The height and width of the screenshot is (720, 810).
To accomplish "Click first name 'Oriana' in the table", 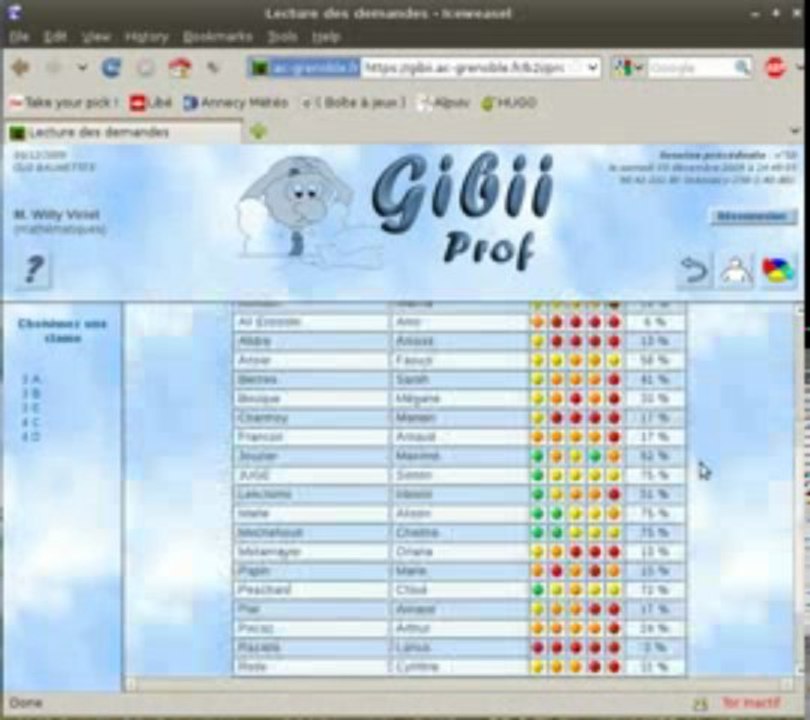I will point(414,552).
